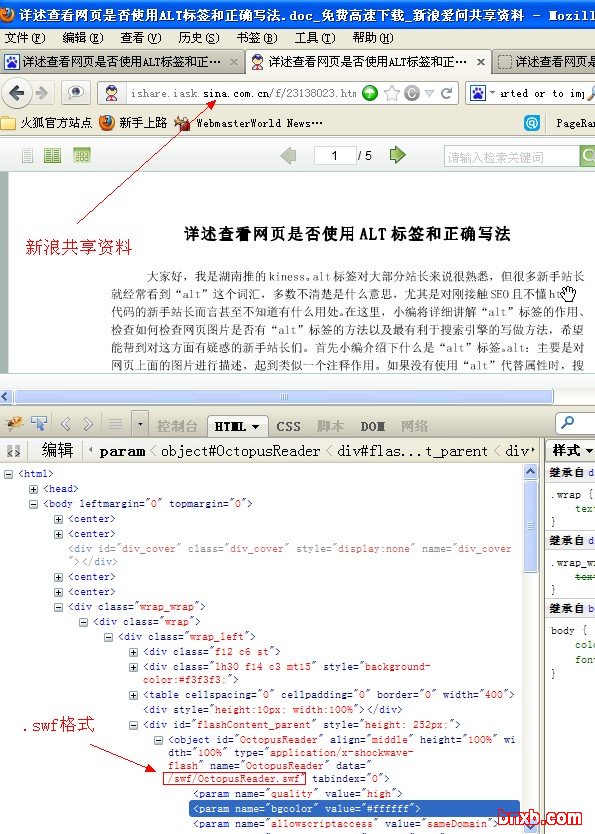The width and height of the screenshot is (595, 834).
Task: Select div#flas...t_parent in breadcrumb path
Action: click(x=412, y=451)
